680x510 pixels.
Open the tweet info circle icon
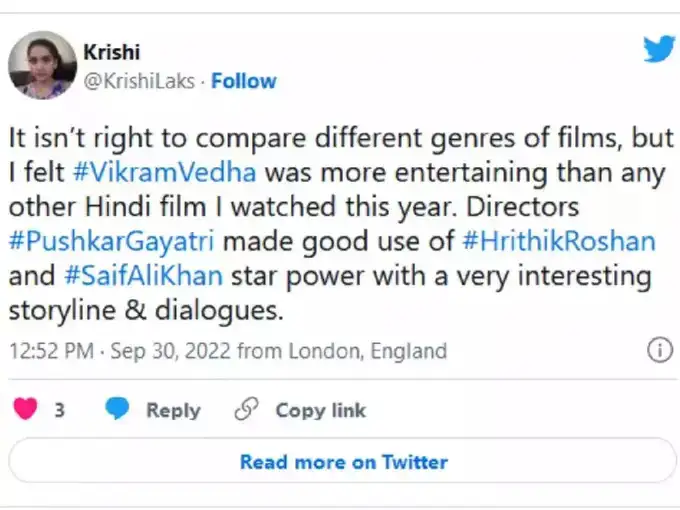click(x=659, y=350)
